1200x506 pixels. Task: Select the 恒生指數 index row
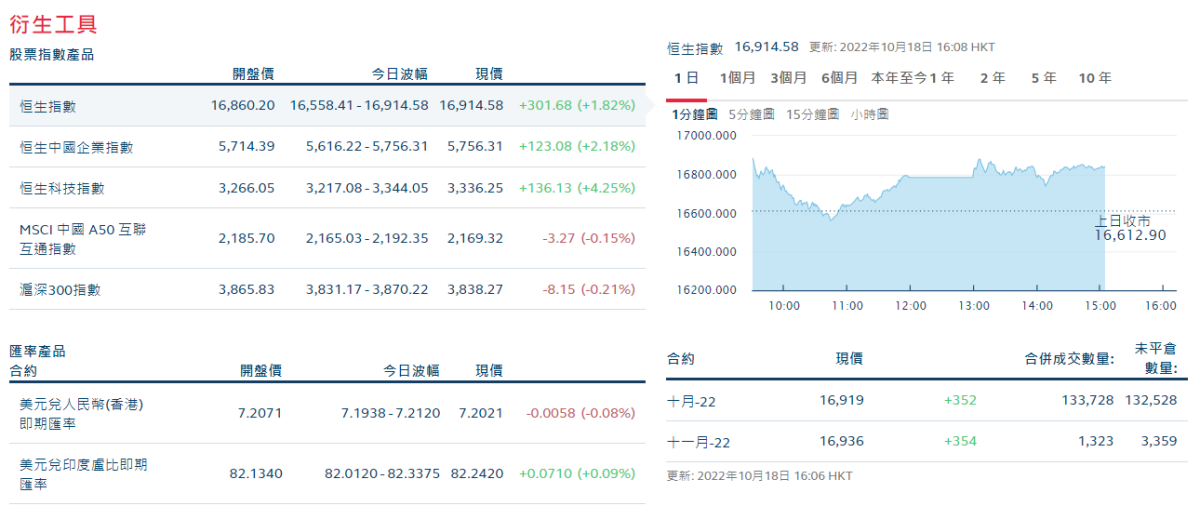tap(49, 105)
